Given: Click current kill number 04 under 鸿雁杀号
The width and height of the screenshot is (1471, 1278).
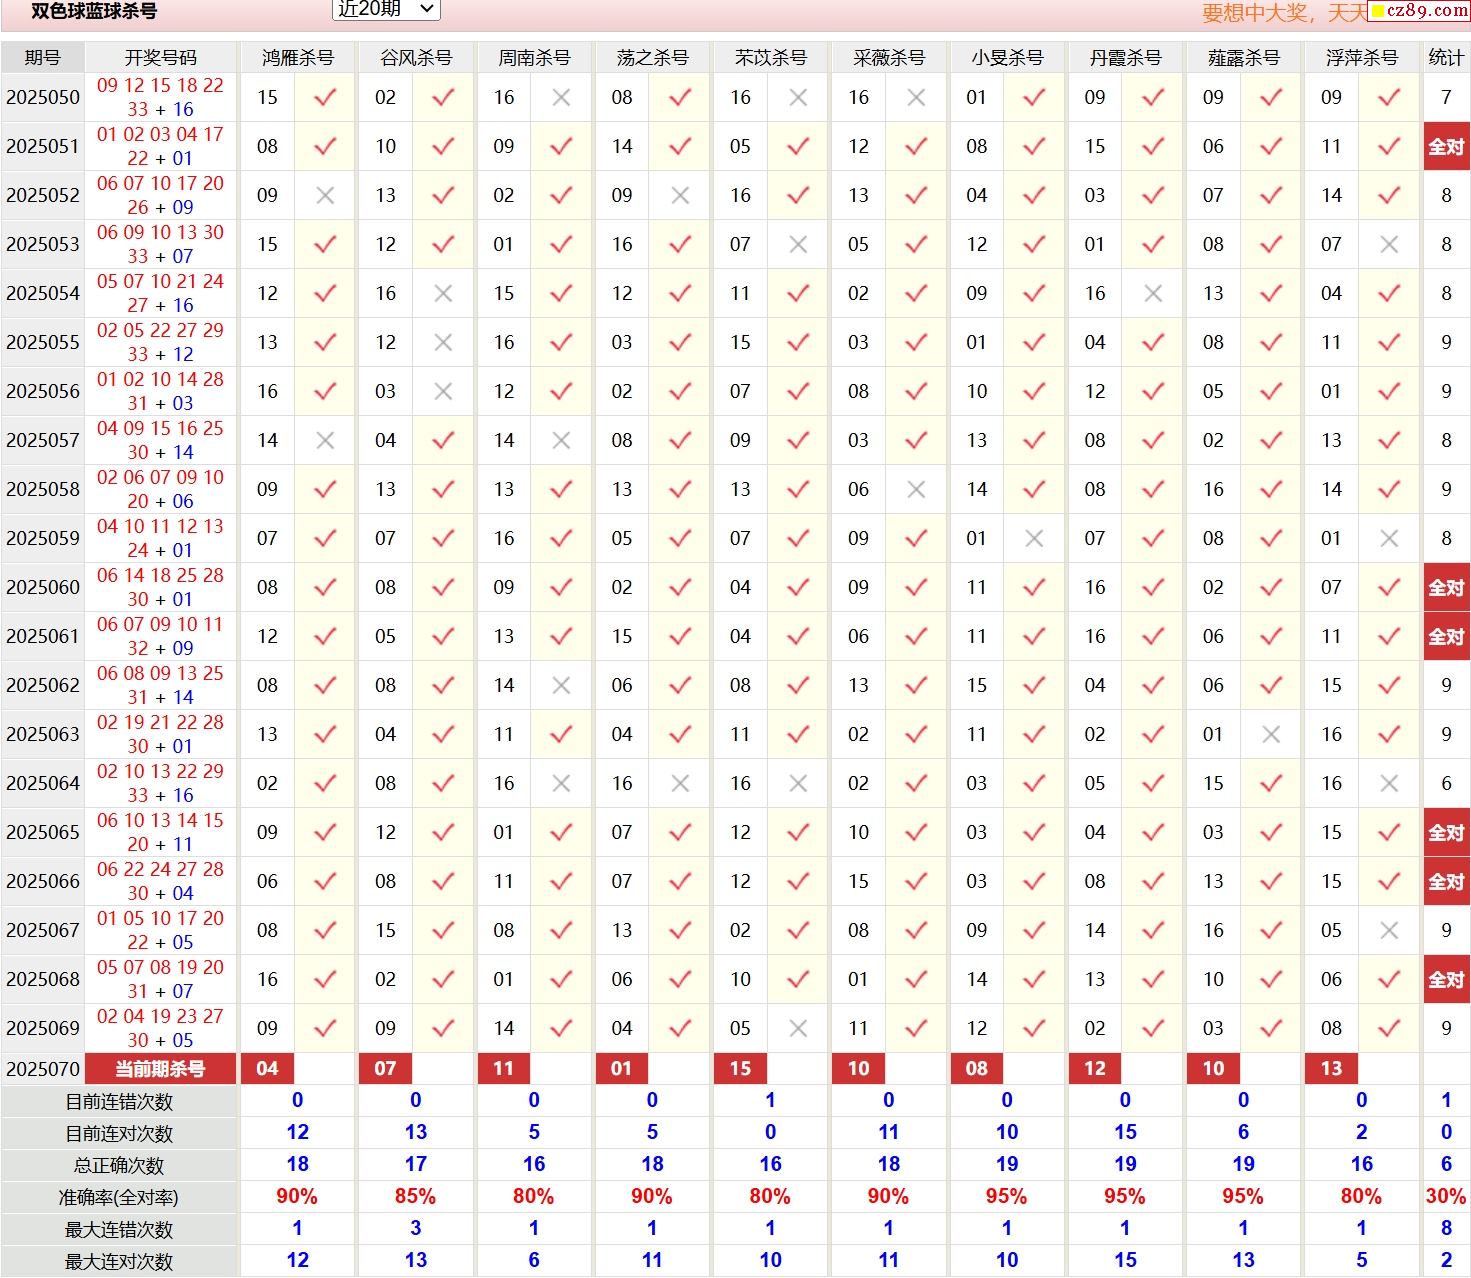Looking at the screenshot, I should (x=267, y=1068).
